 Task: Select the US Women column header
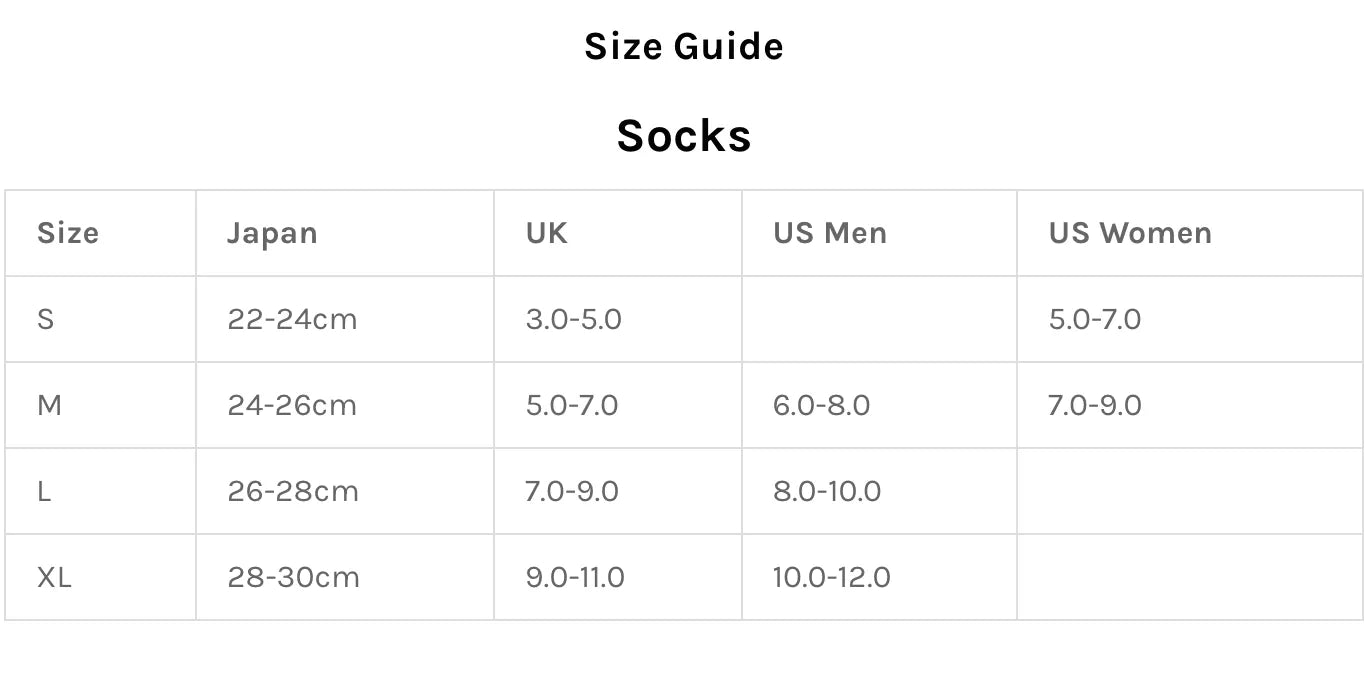[1130, 233]
